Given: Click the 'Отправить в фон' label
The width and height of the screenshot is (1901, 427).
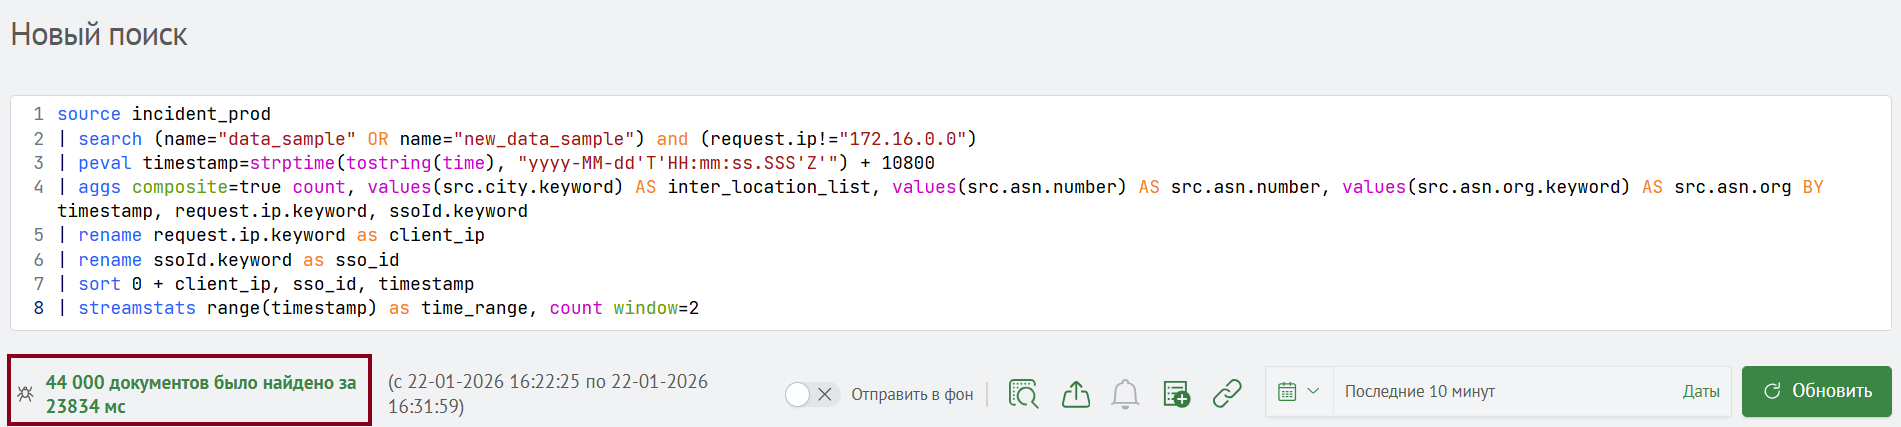Looking at the screenshot, I should click(x=912, y=395).
